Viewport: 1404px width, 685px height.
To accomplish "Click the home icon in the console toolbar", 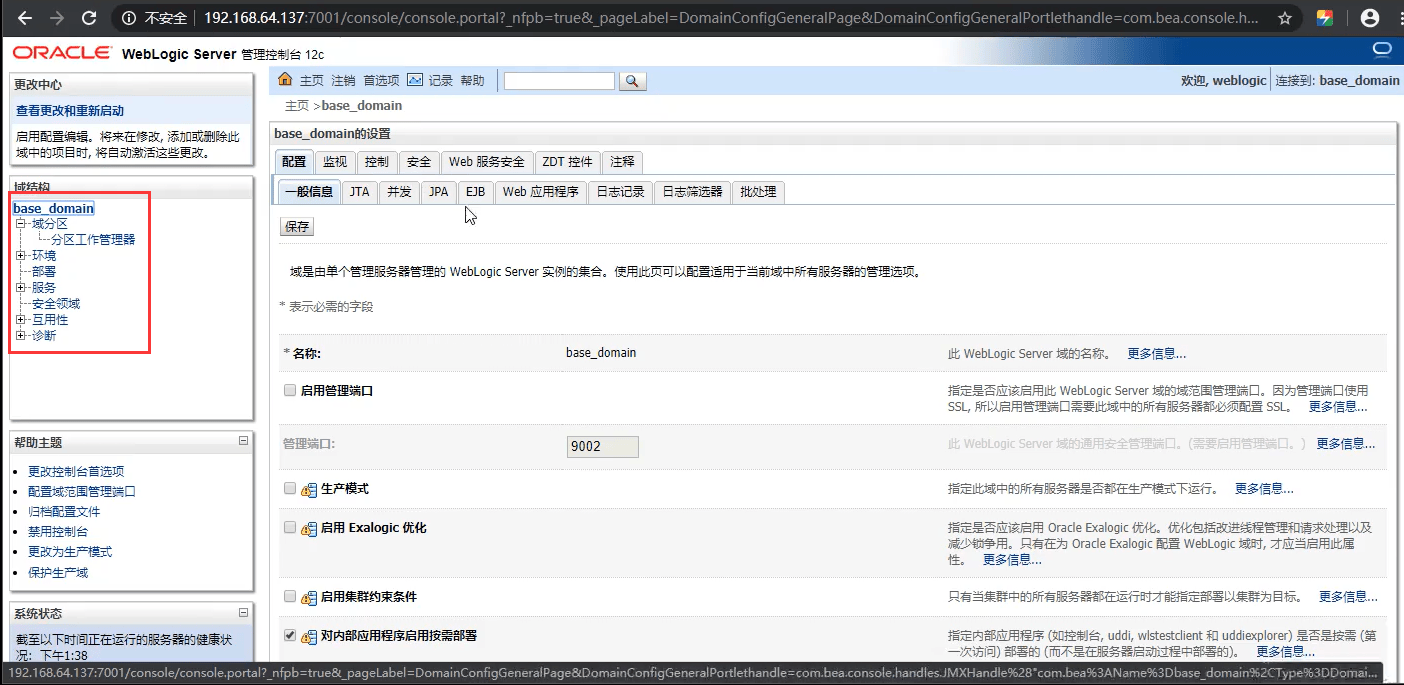I will pos(286,80).
